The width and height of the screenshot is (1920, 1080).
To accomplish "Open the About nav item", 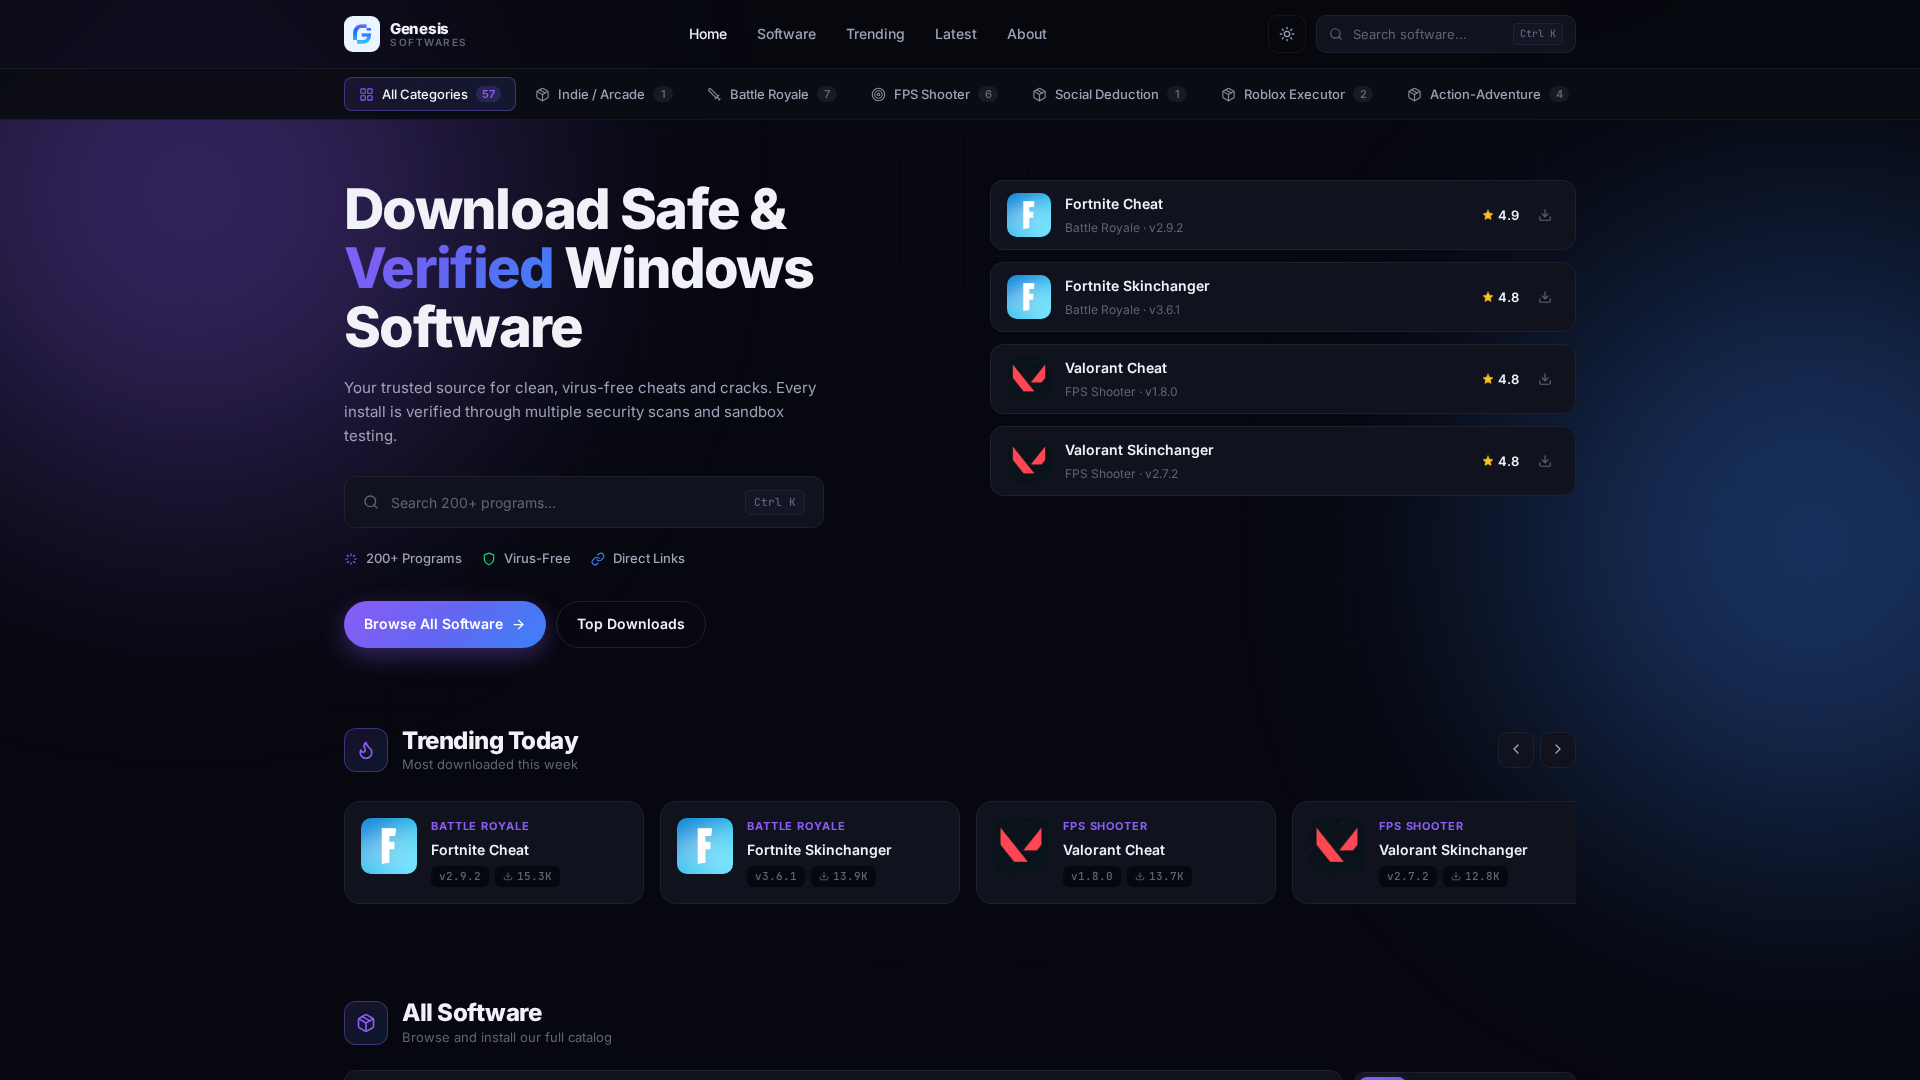I will [x=1027, y=34].
